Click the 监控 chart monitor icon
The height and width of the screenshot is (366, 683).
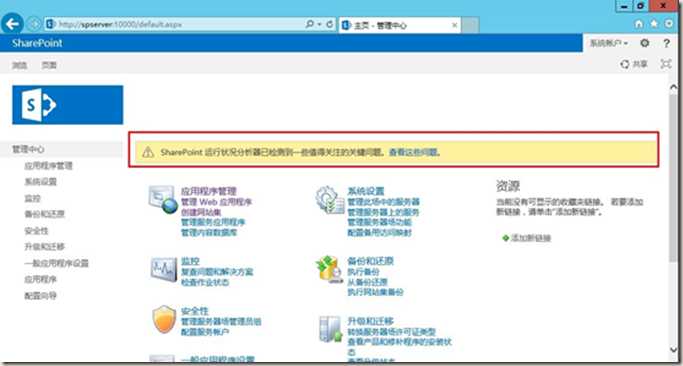tap(163, 269)
